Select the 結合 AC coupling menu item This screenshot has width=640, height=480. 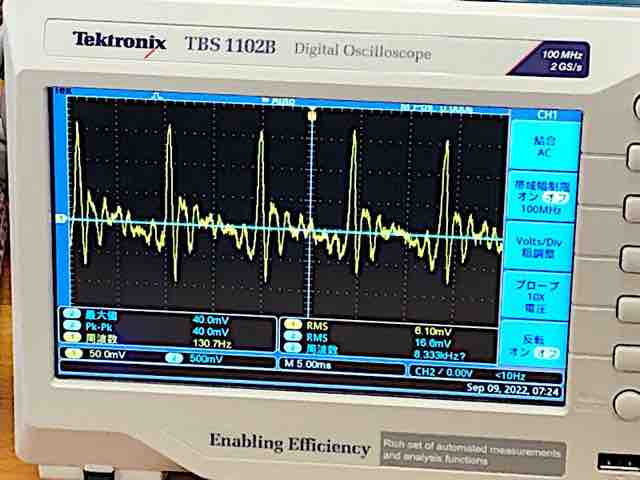[544, 147]
